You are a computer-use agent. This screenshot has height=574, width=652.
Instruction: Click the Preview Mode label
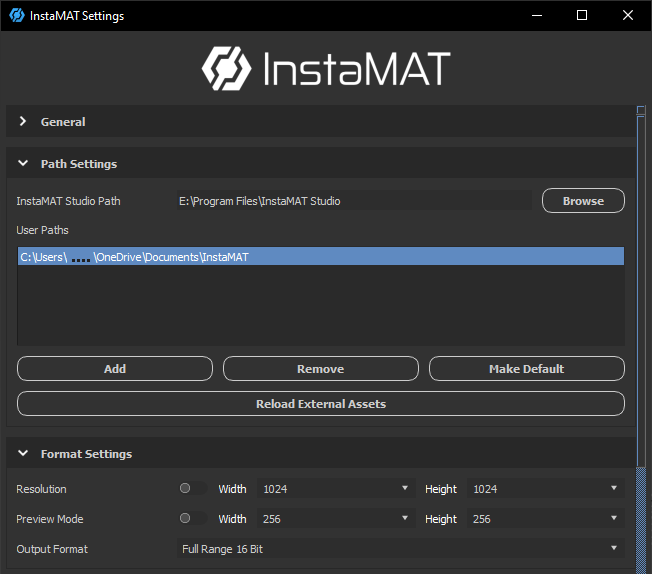[x=49, y=519]
